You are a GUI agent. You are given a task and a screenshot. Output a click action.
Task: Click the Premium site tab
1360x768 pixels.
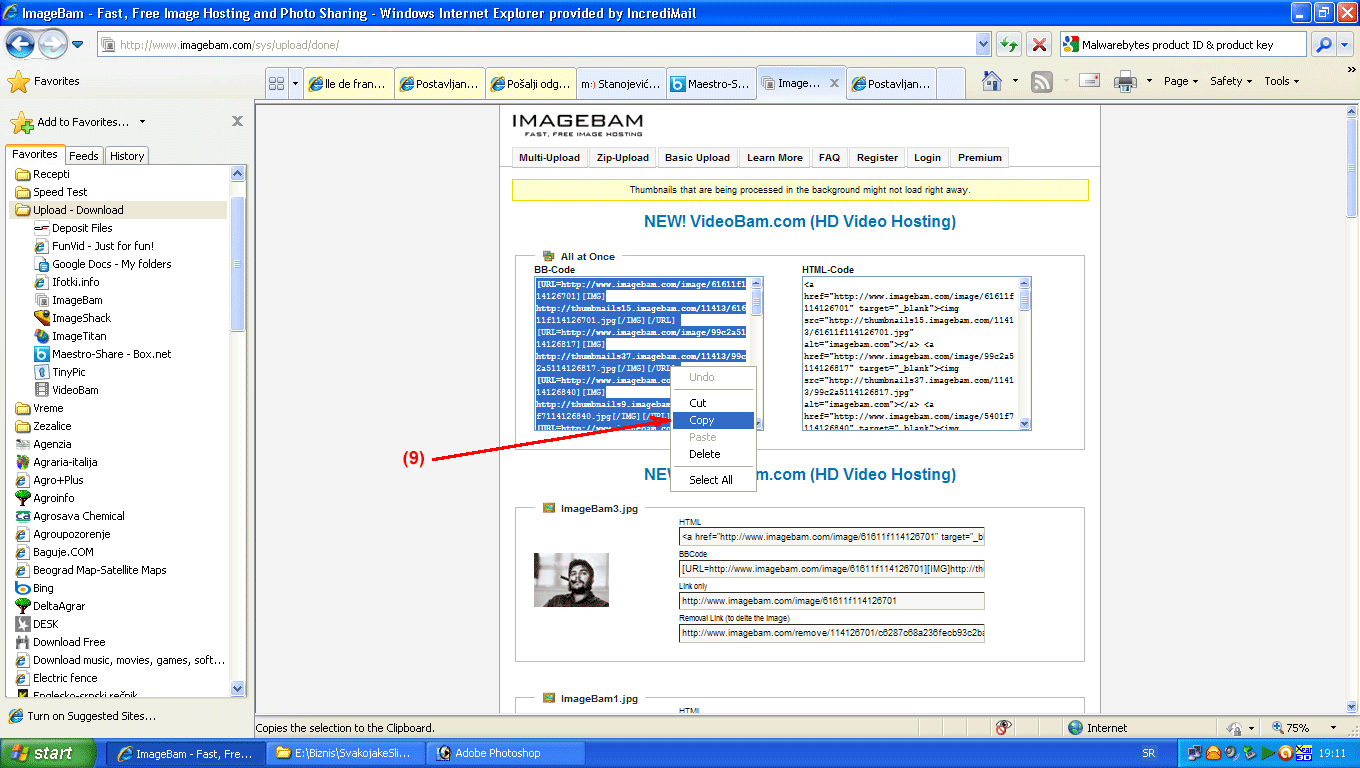[x=980, y=158]
